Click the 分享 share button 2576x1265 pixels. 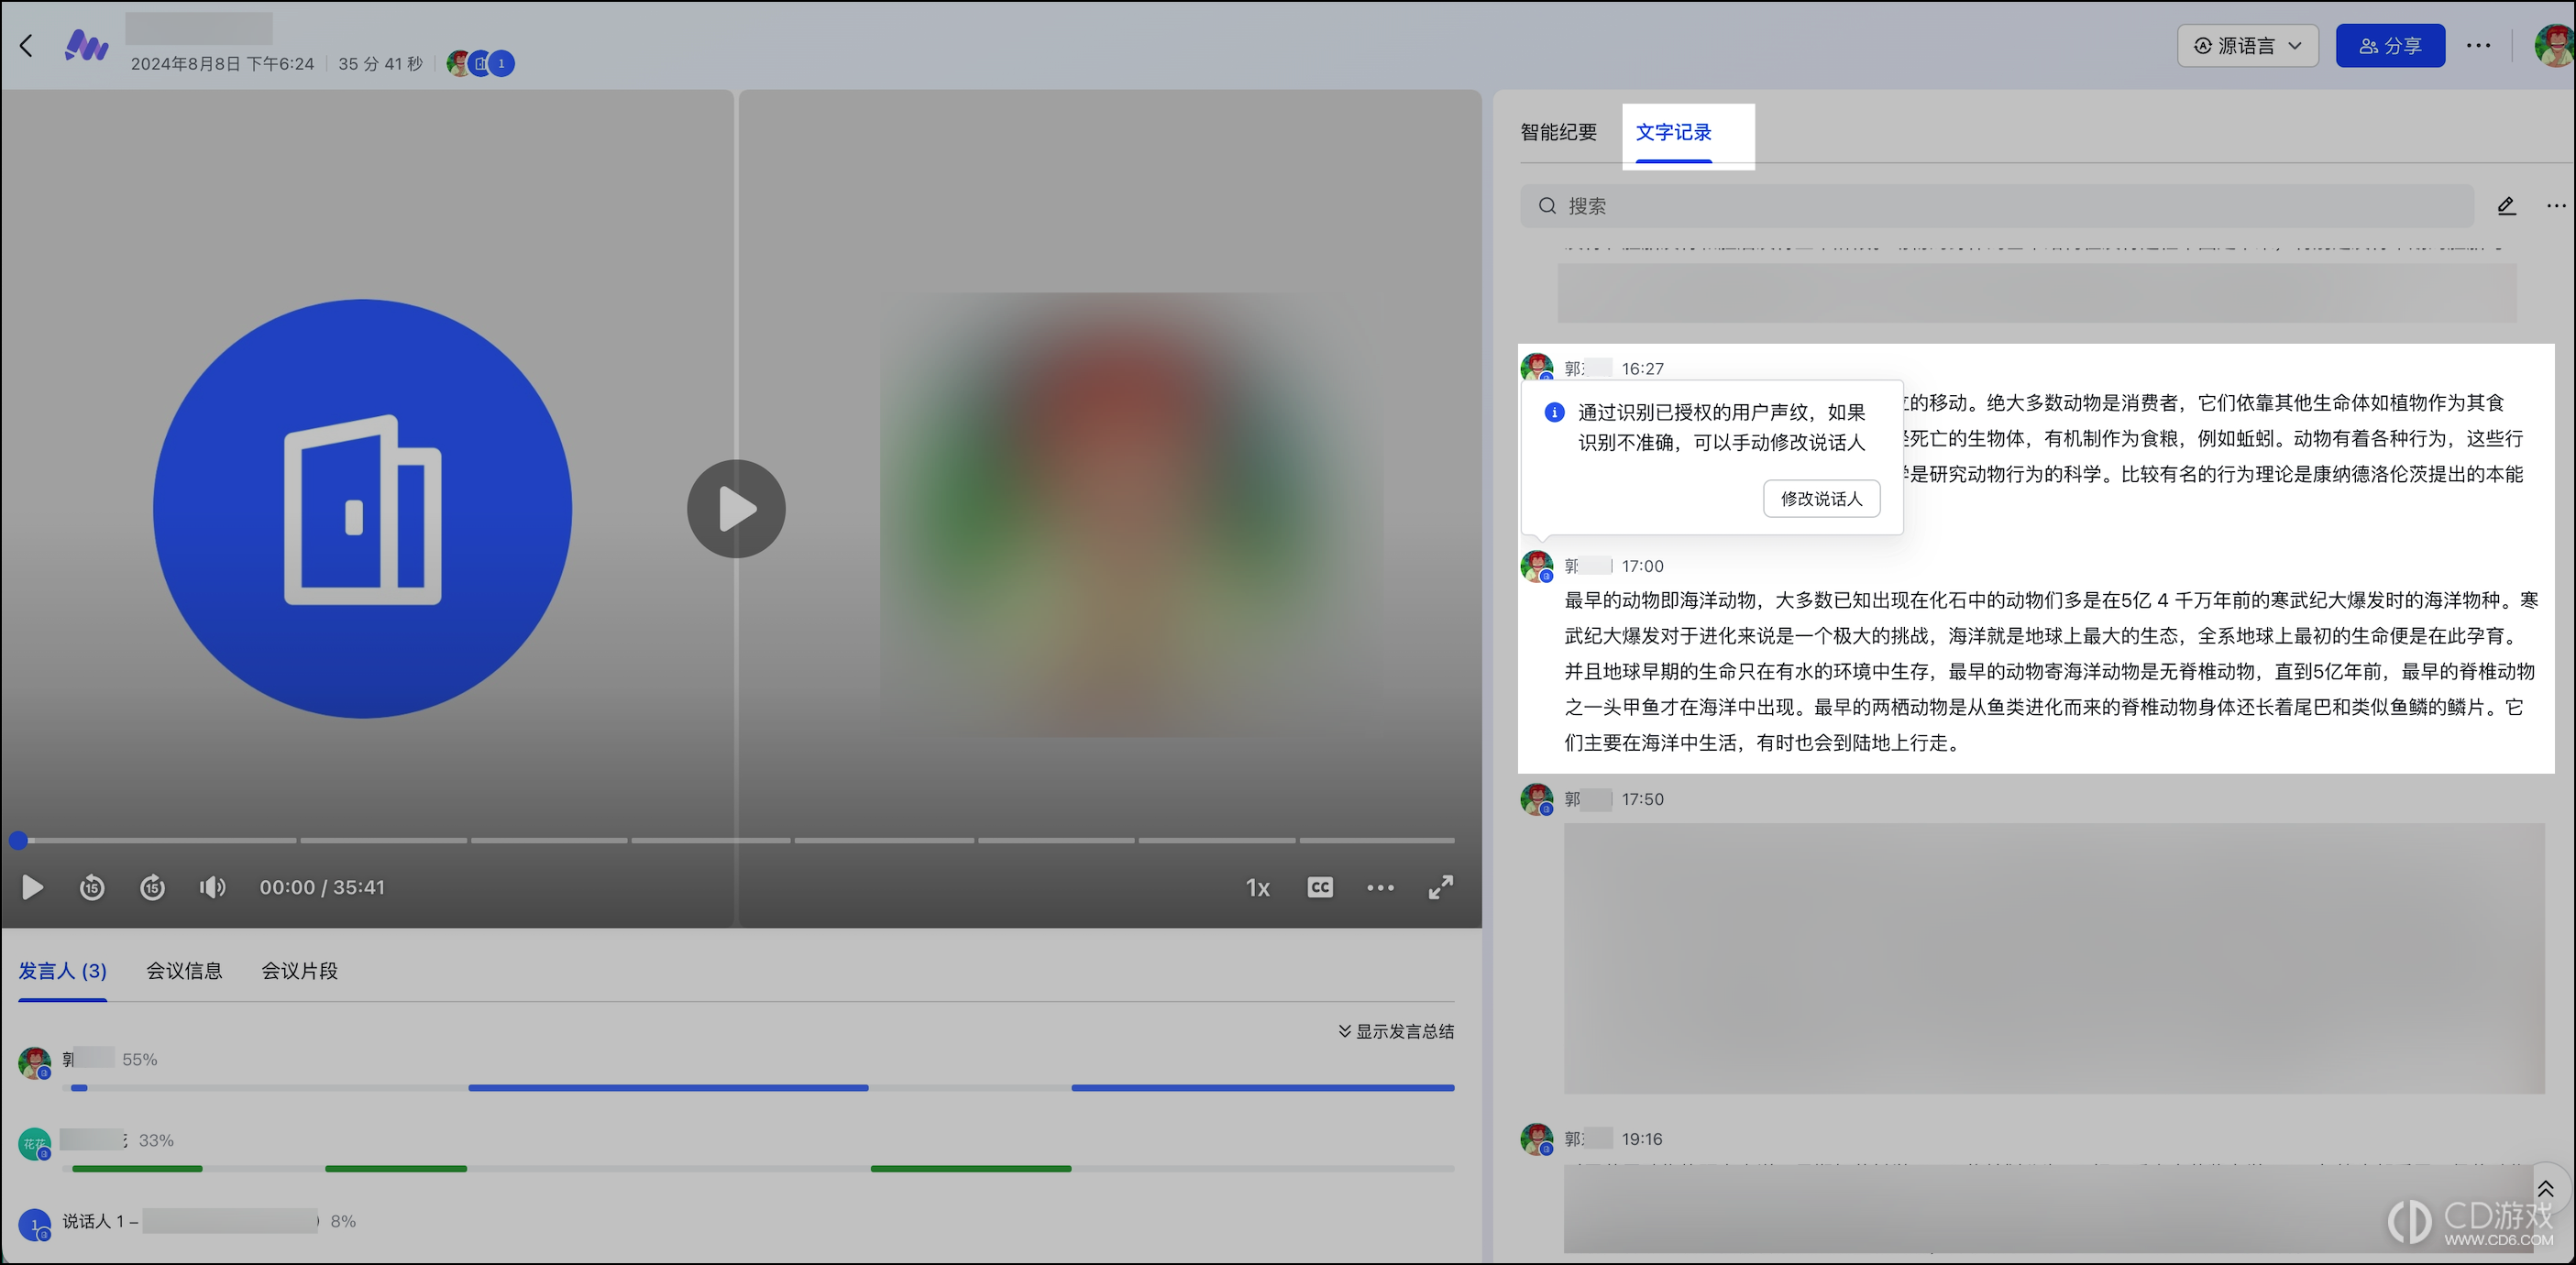(x=2390, y=45)
